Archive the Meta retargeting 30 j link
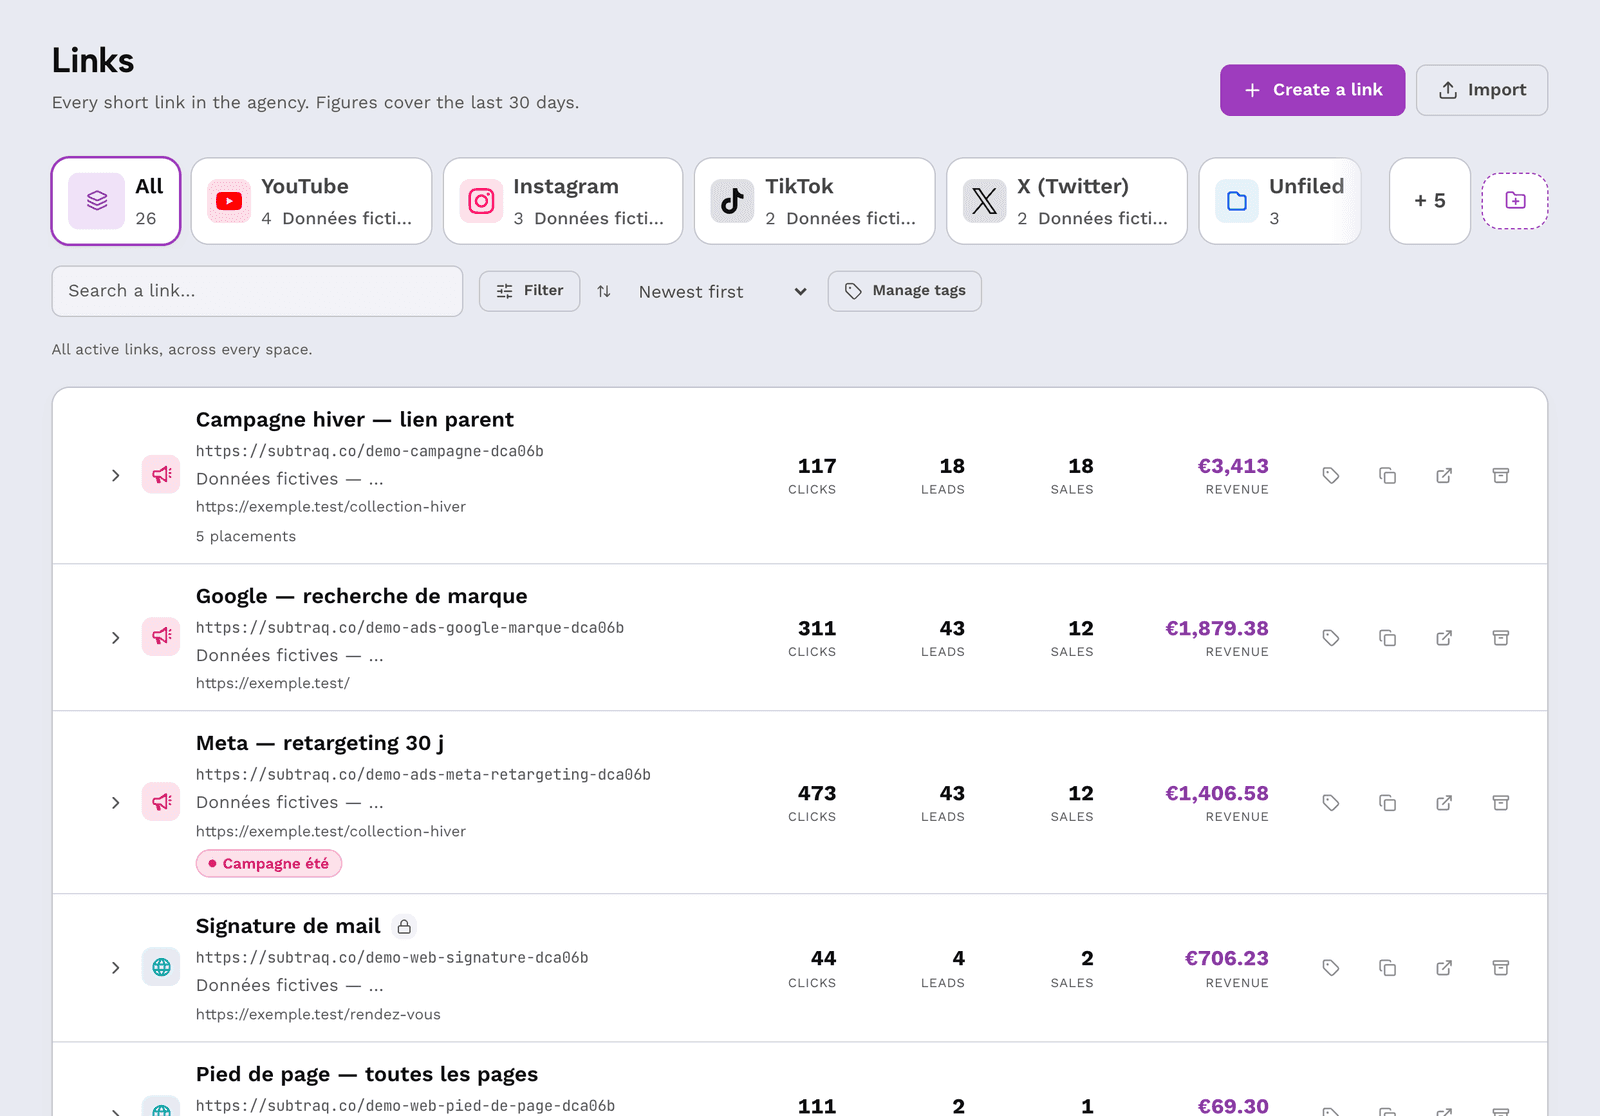 tap(1501, 803)
